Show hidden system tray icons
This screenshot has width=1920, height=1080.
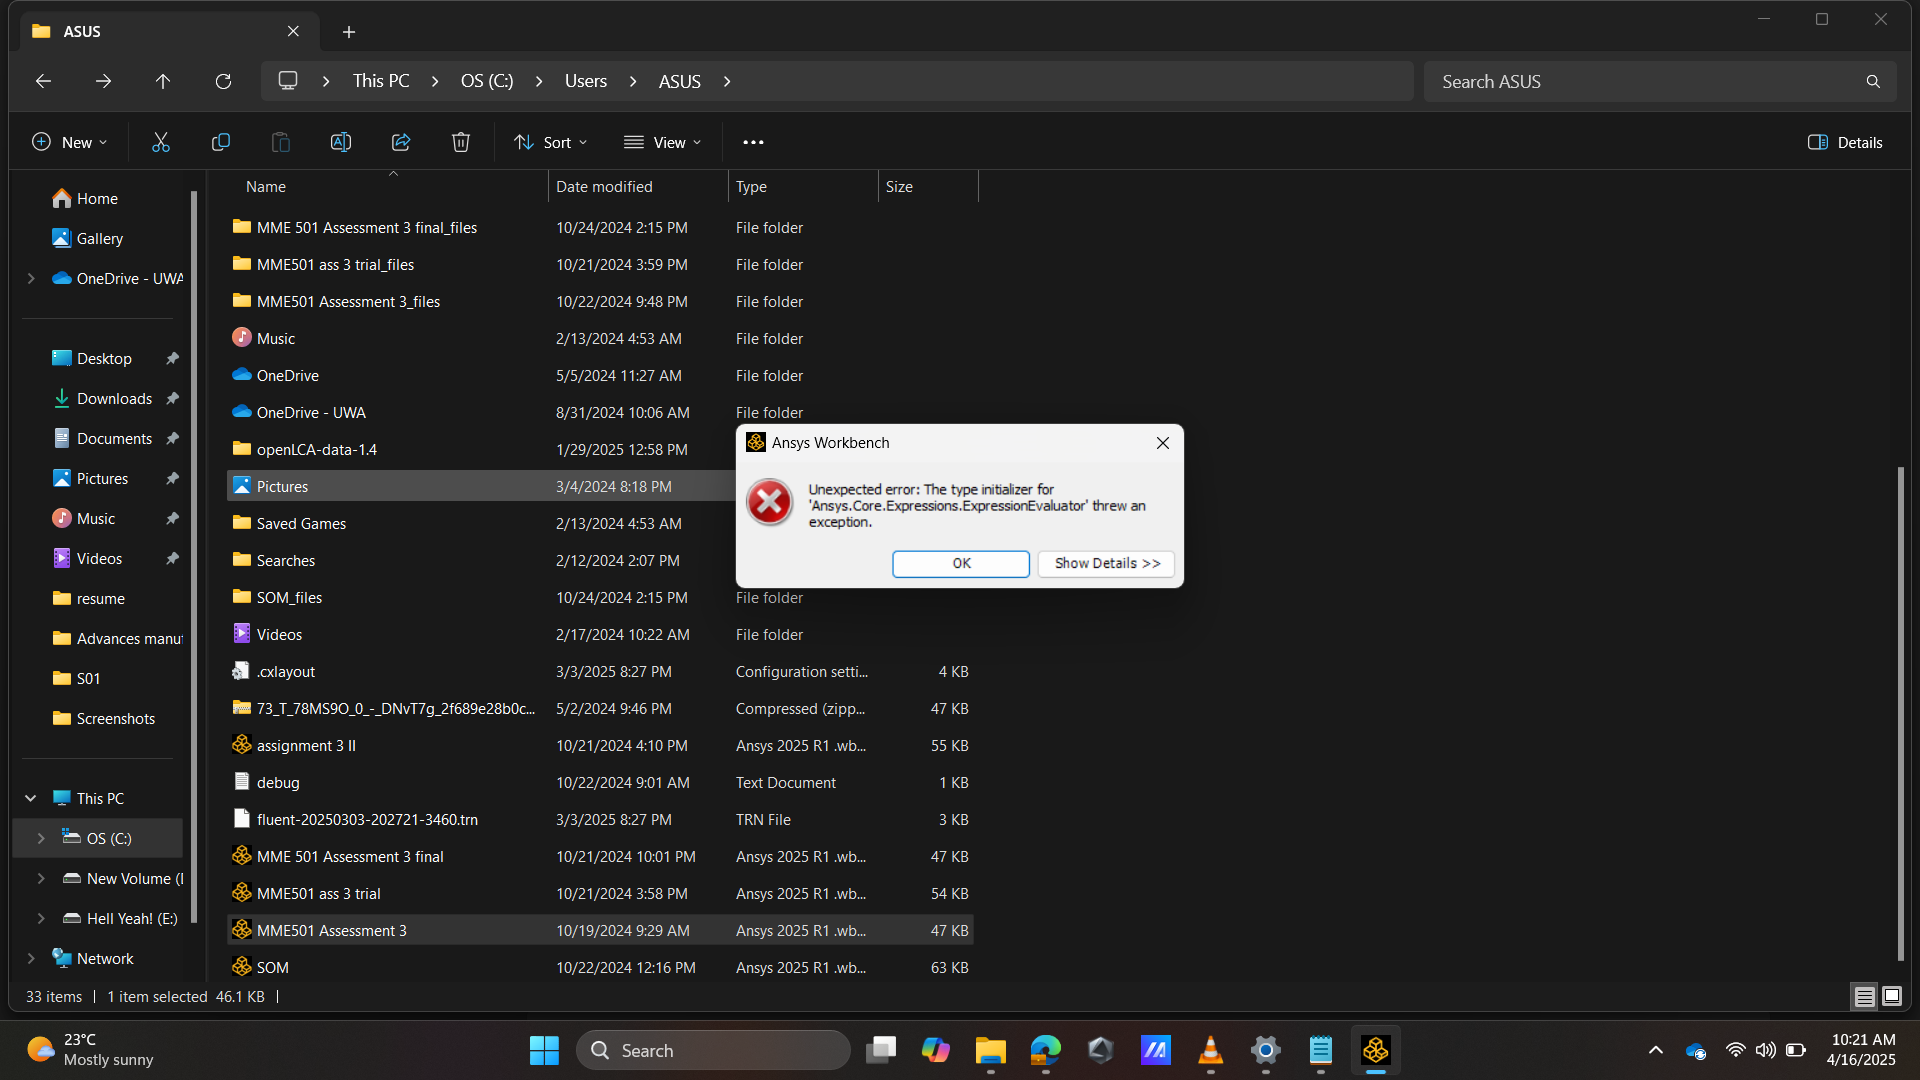point(1656,1050)
